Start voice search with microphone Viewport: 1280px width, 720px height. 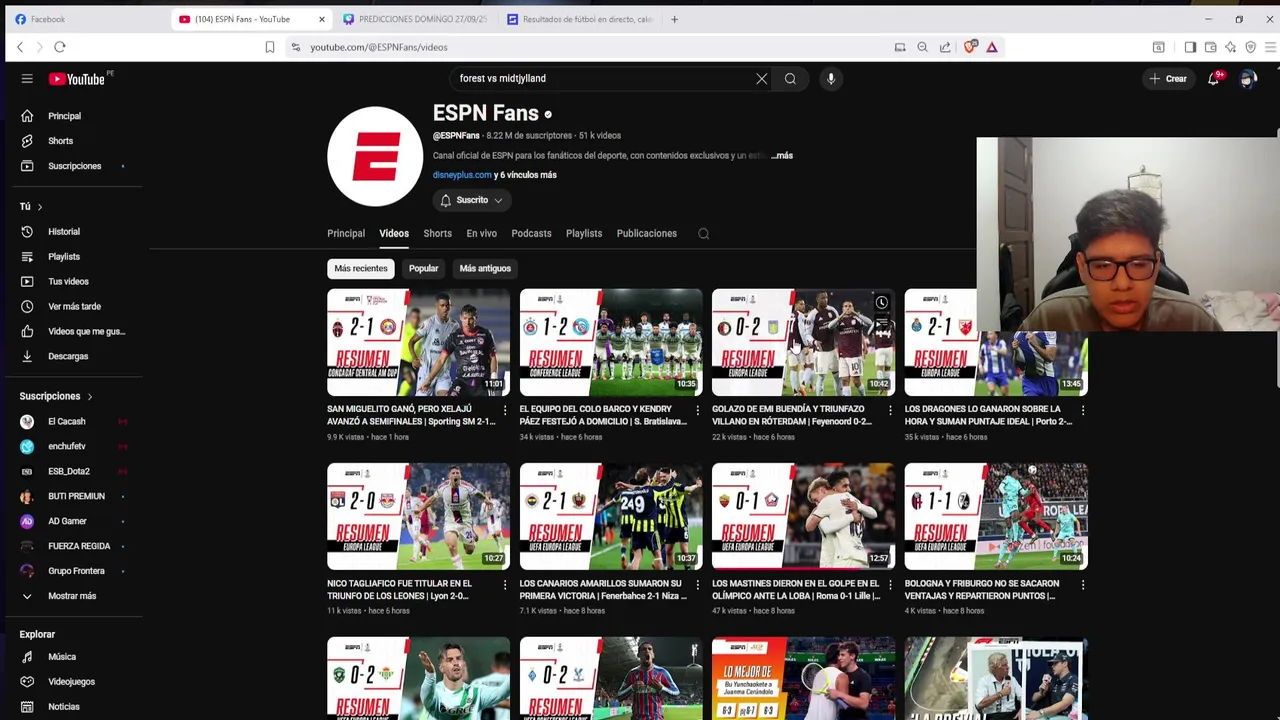831,78
